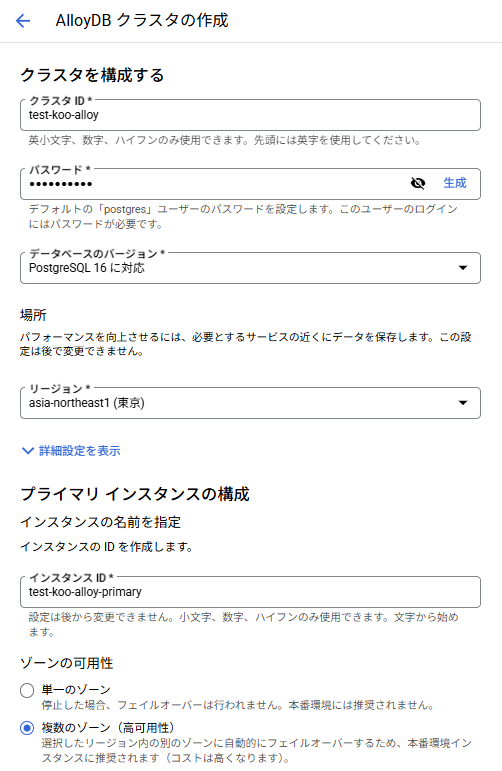Click into the パスワード field
Image resolution: width=502 pixels, height=771 pixels.
[x=214, y=184]
